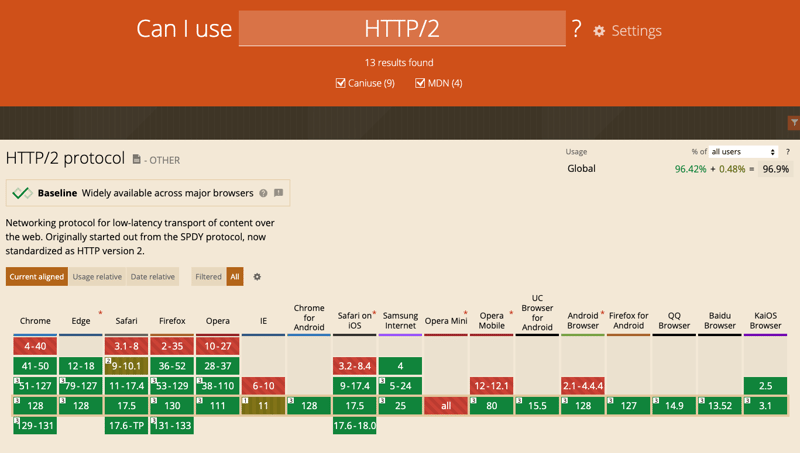
Task: Click the Firefox 131-133 cell
Action: coord(172,425)
